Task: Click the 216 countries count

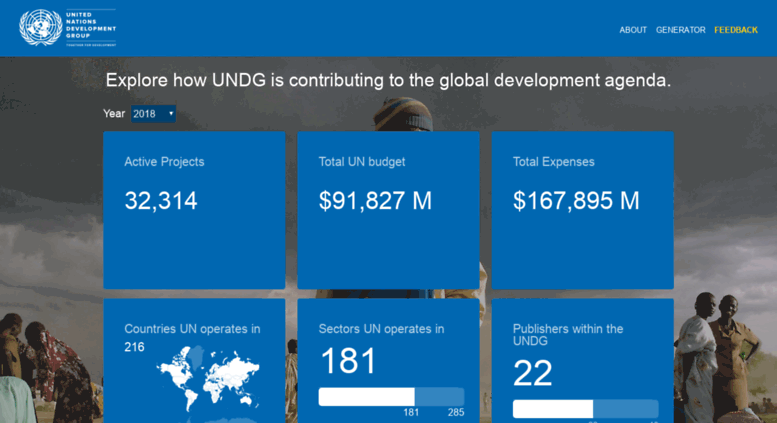Action: (134, 347)
